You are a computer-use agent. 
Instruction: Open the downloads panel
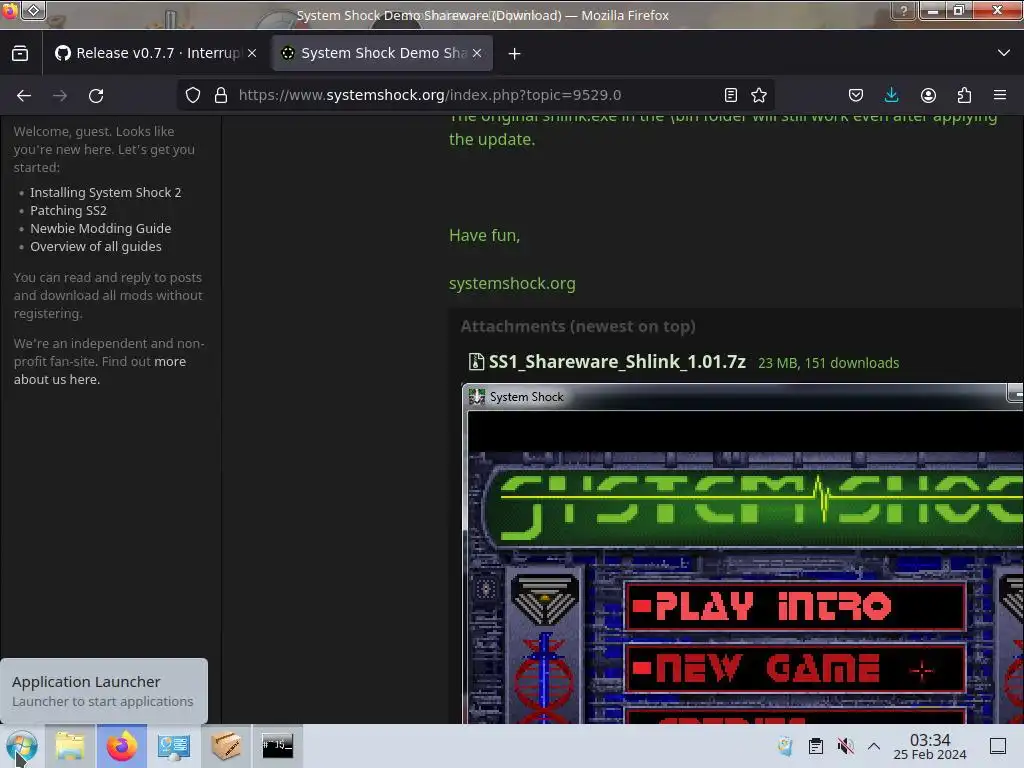pyautogui.click(x=891, y=95)
